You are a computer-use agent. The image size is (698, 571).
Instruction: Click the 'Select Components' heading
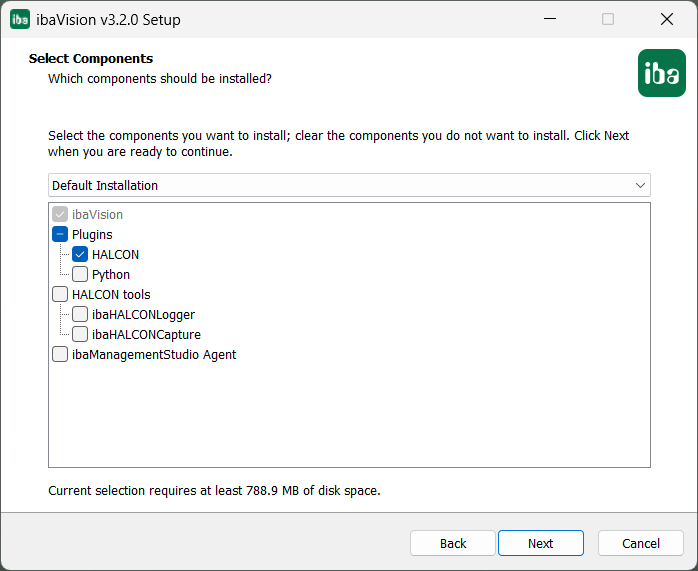pos(91,58)
